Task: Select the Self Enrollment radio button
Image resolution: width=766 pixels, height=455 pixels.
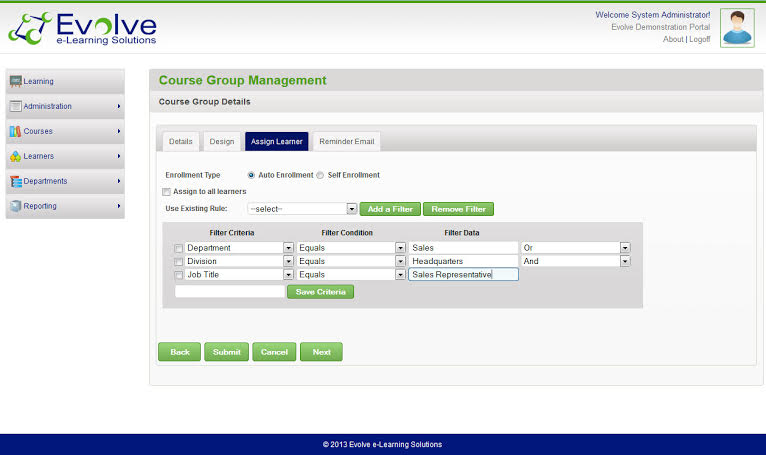Action: (320, 175)
